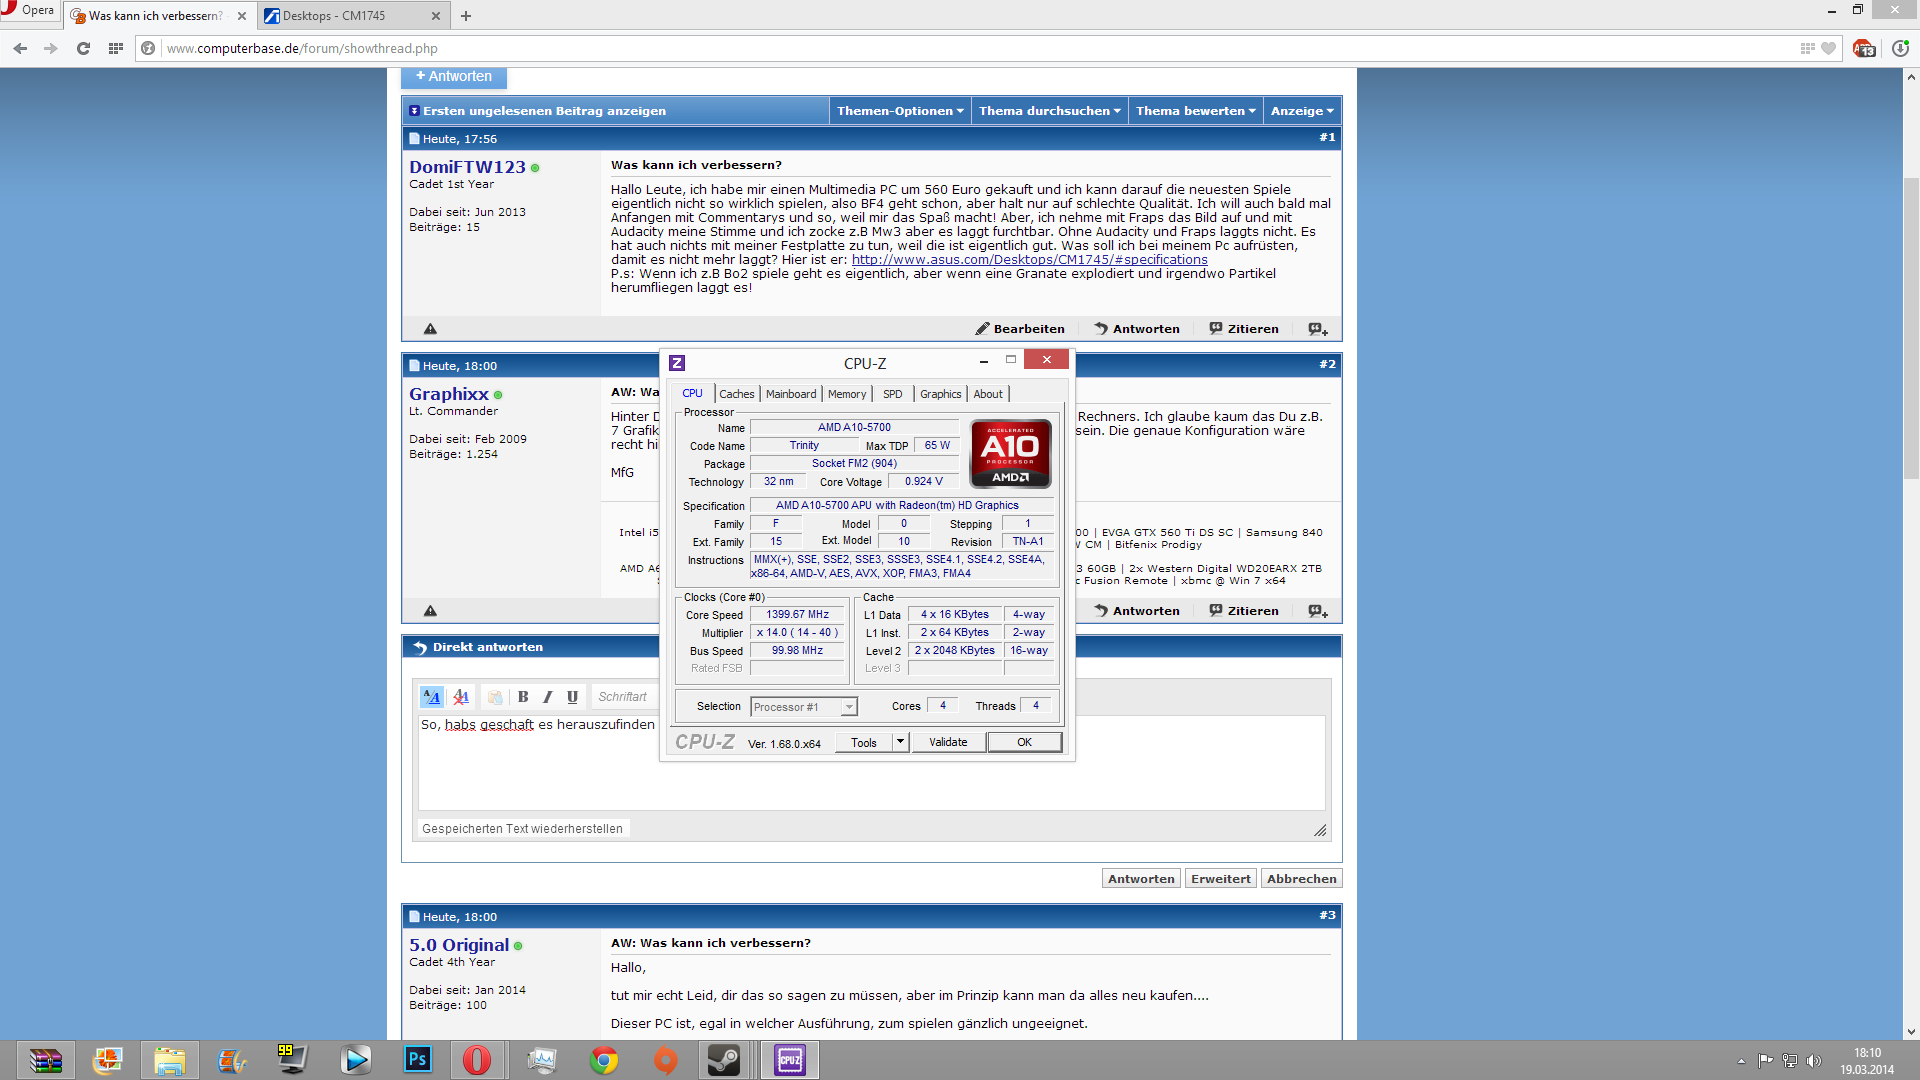Click the + Antworten reply button

tap(454, 77)
